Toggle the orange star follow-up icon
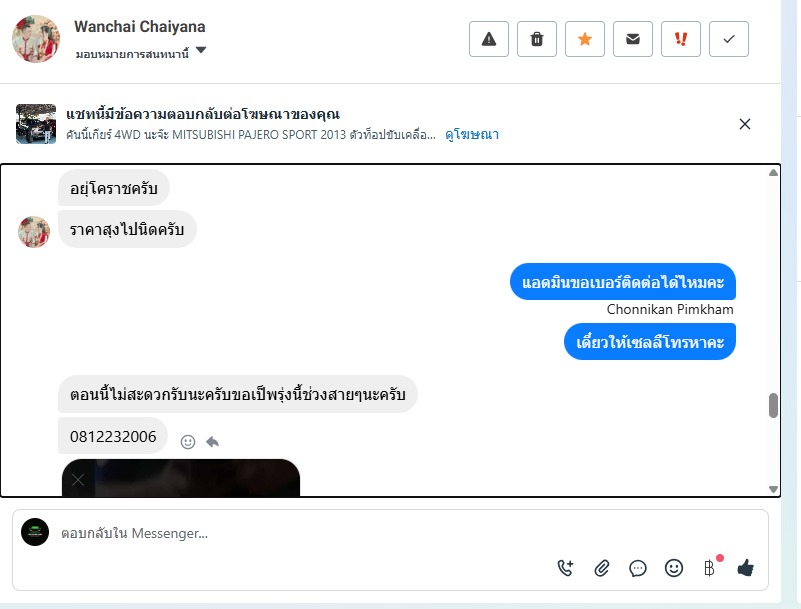 coord(585,39)
